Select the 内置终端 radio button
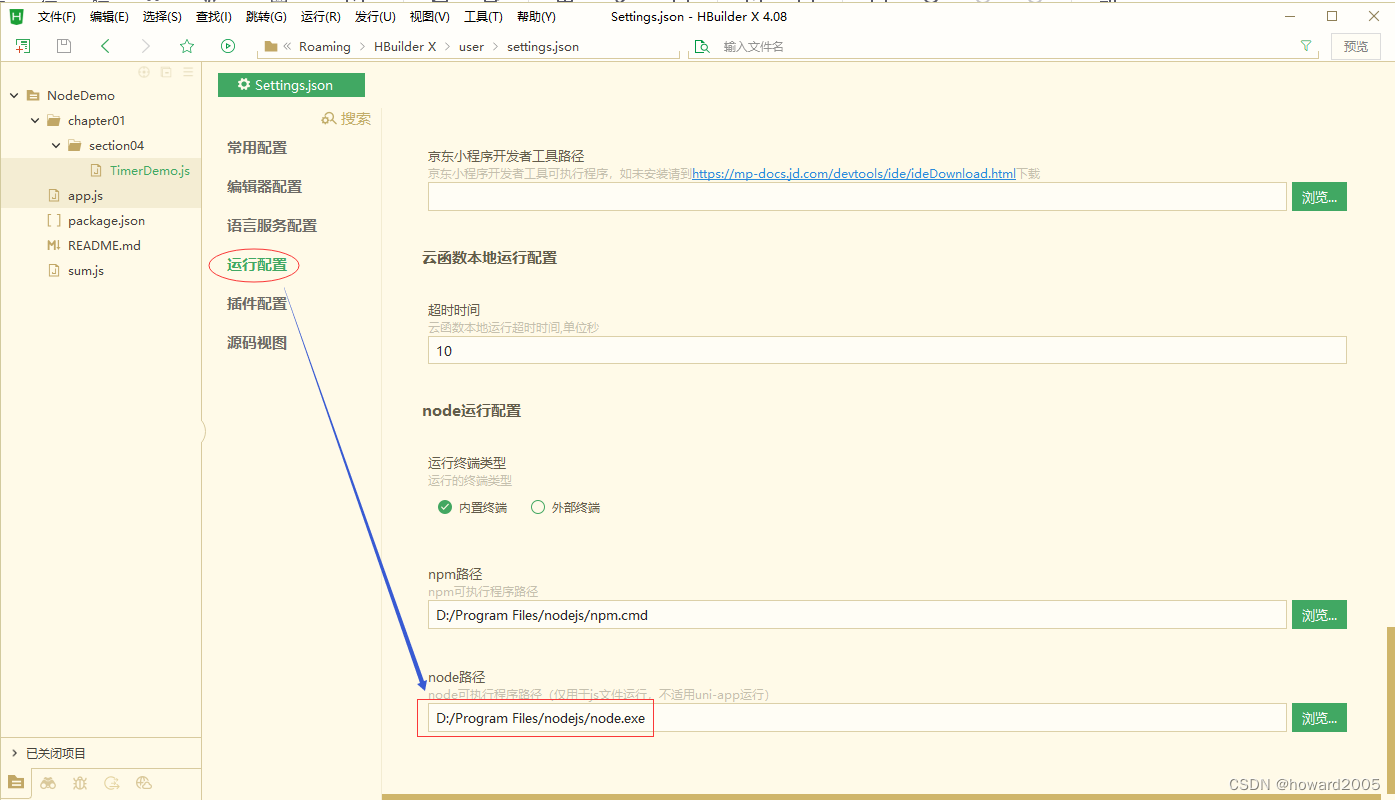The image size is (1395, 800). [x=444, y=507]
